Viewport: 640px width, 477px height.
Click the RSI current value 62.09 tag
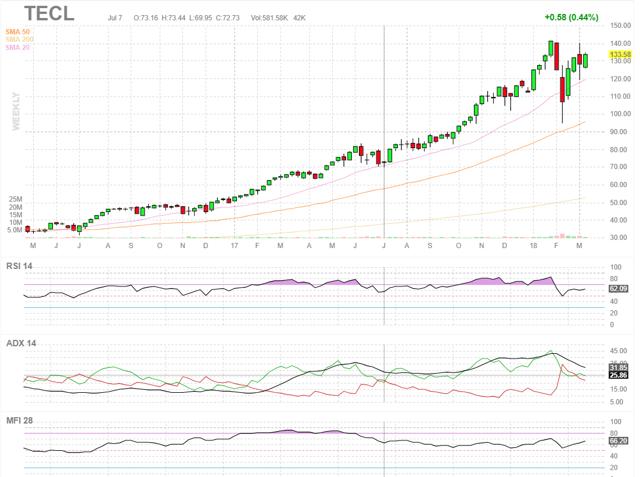pos(618,288)
